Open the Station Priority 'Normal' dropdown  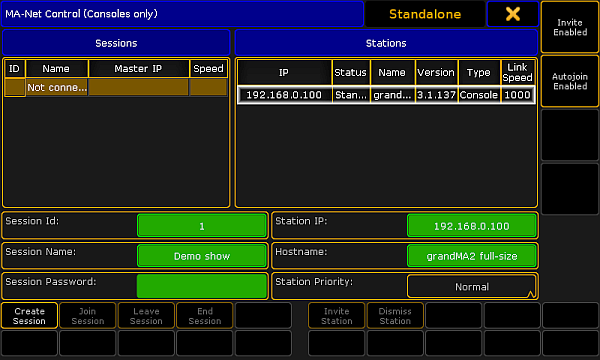point(471,287)
